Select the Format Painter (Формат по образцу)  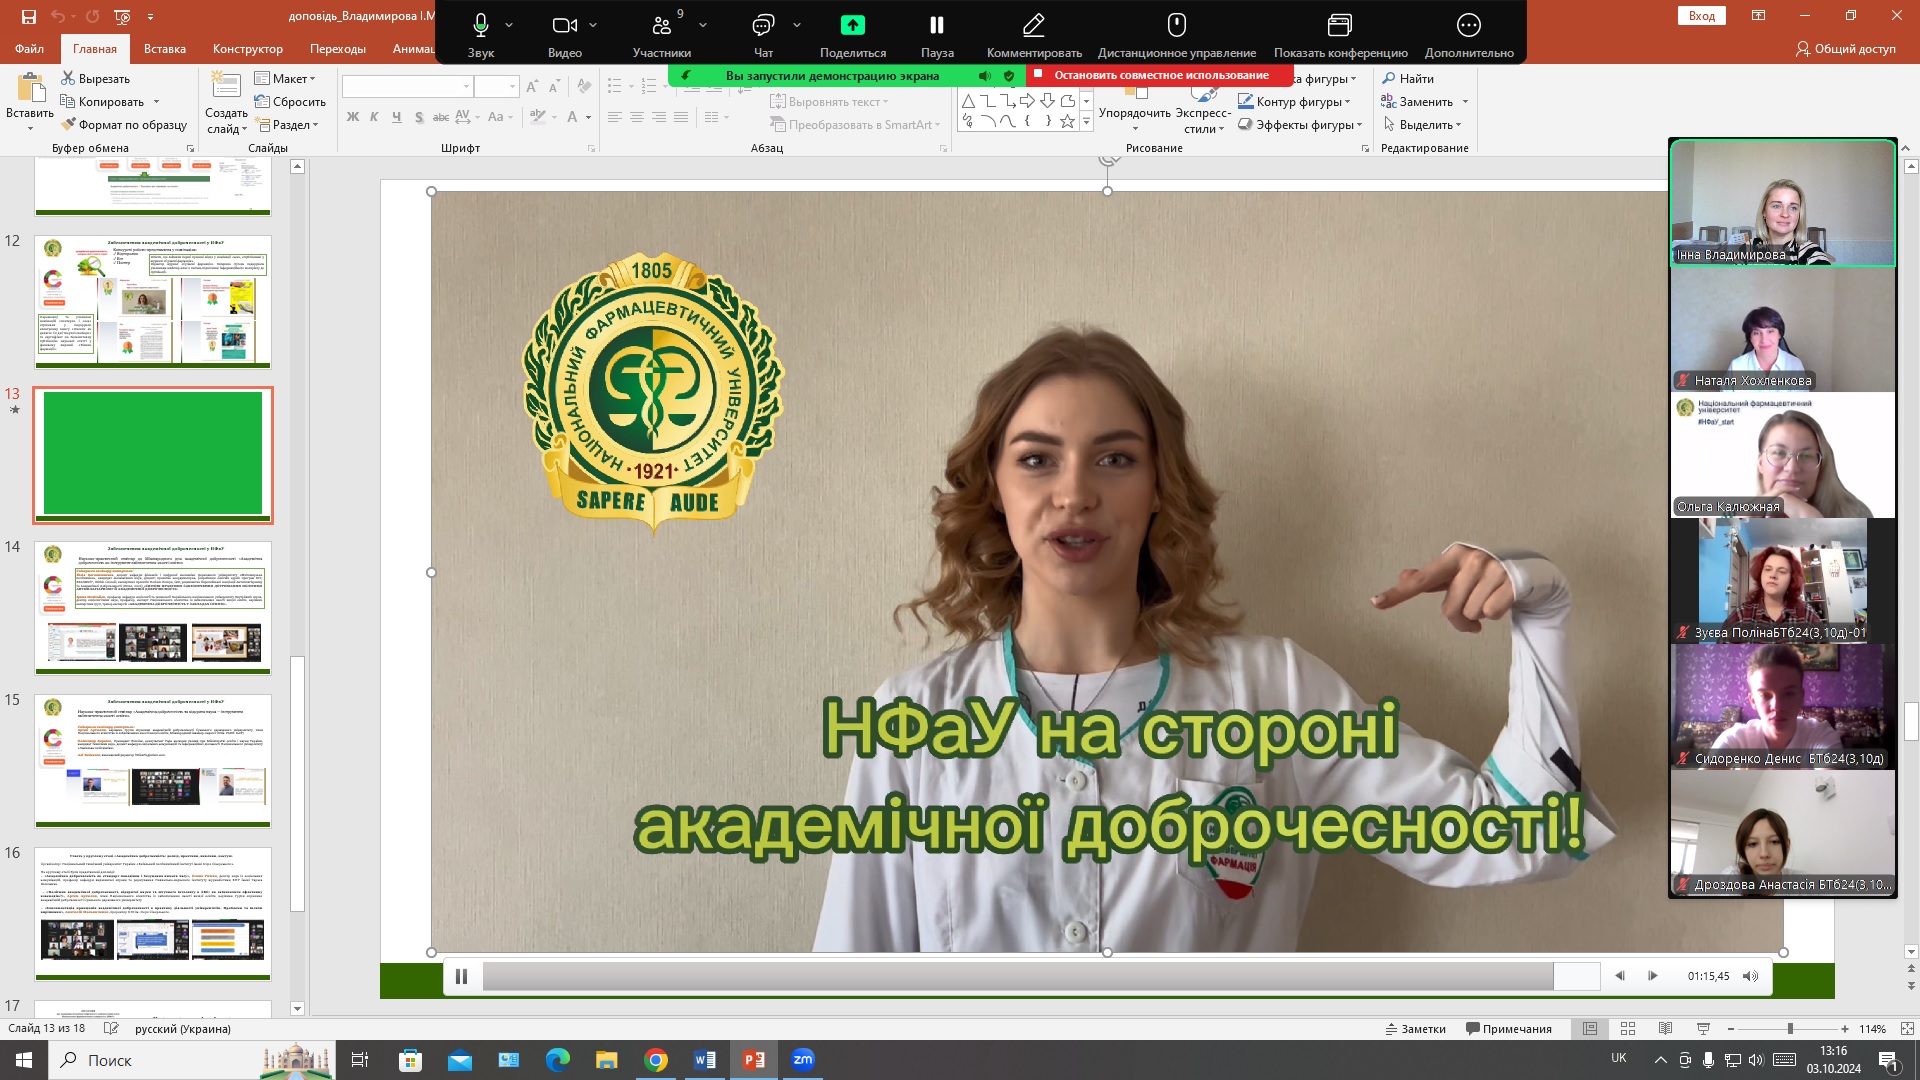click(x=124, y=125)
